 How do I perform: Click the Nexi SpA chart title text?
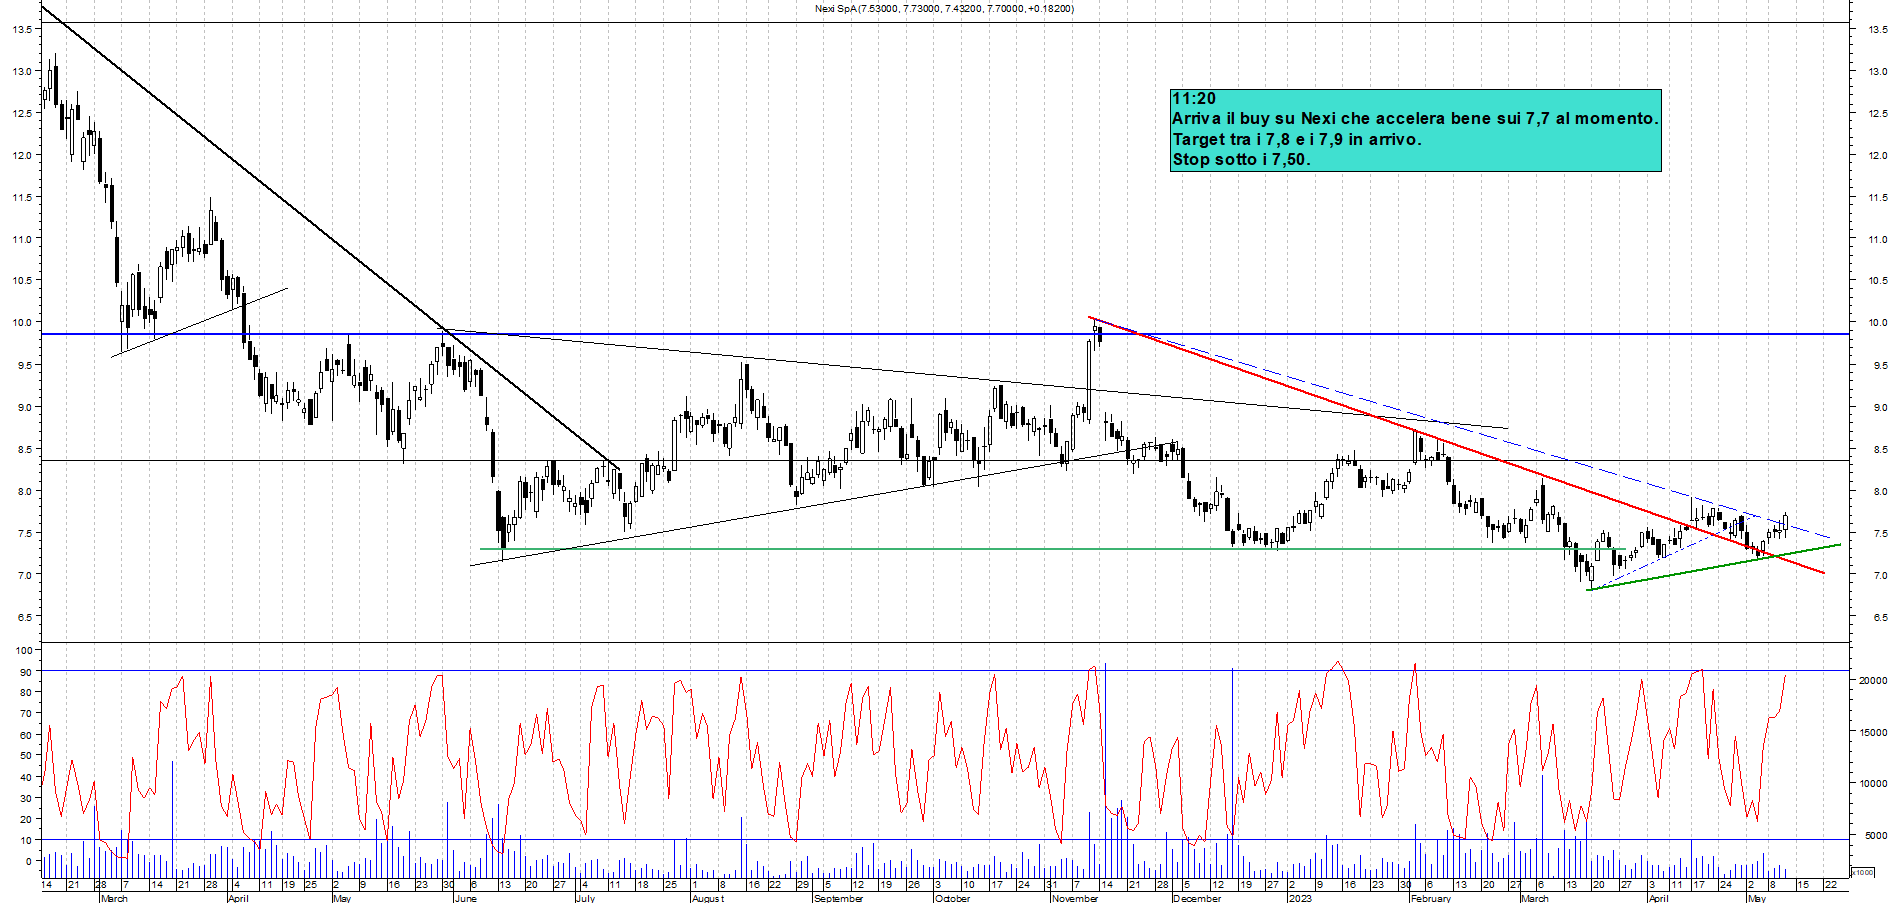944,9
